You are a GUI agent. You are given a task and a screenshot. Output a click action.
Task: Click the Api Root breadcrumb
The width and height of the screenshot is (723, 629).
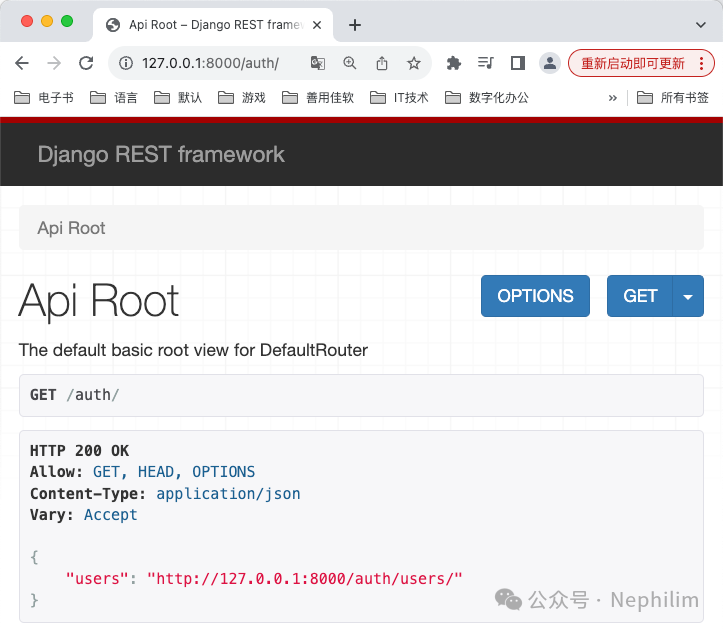71,228
